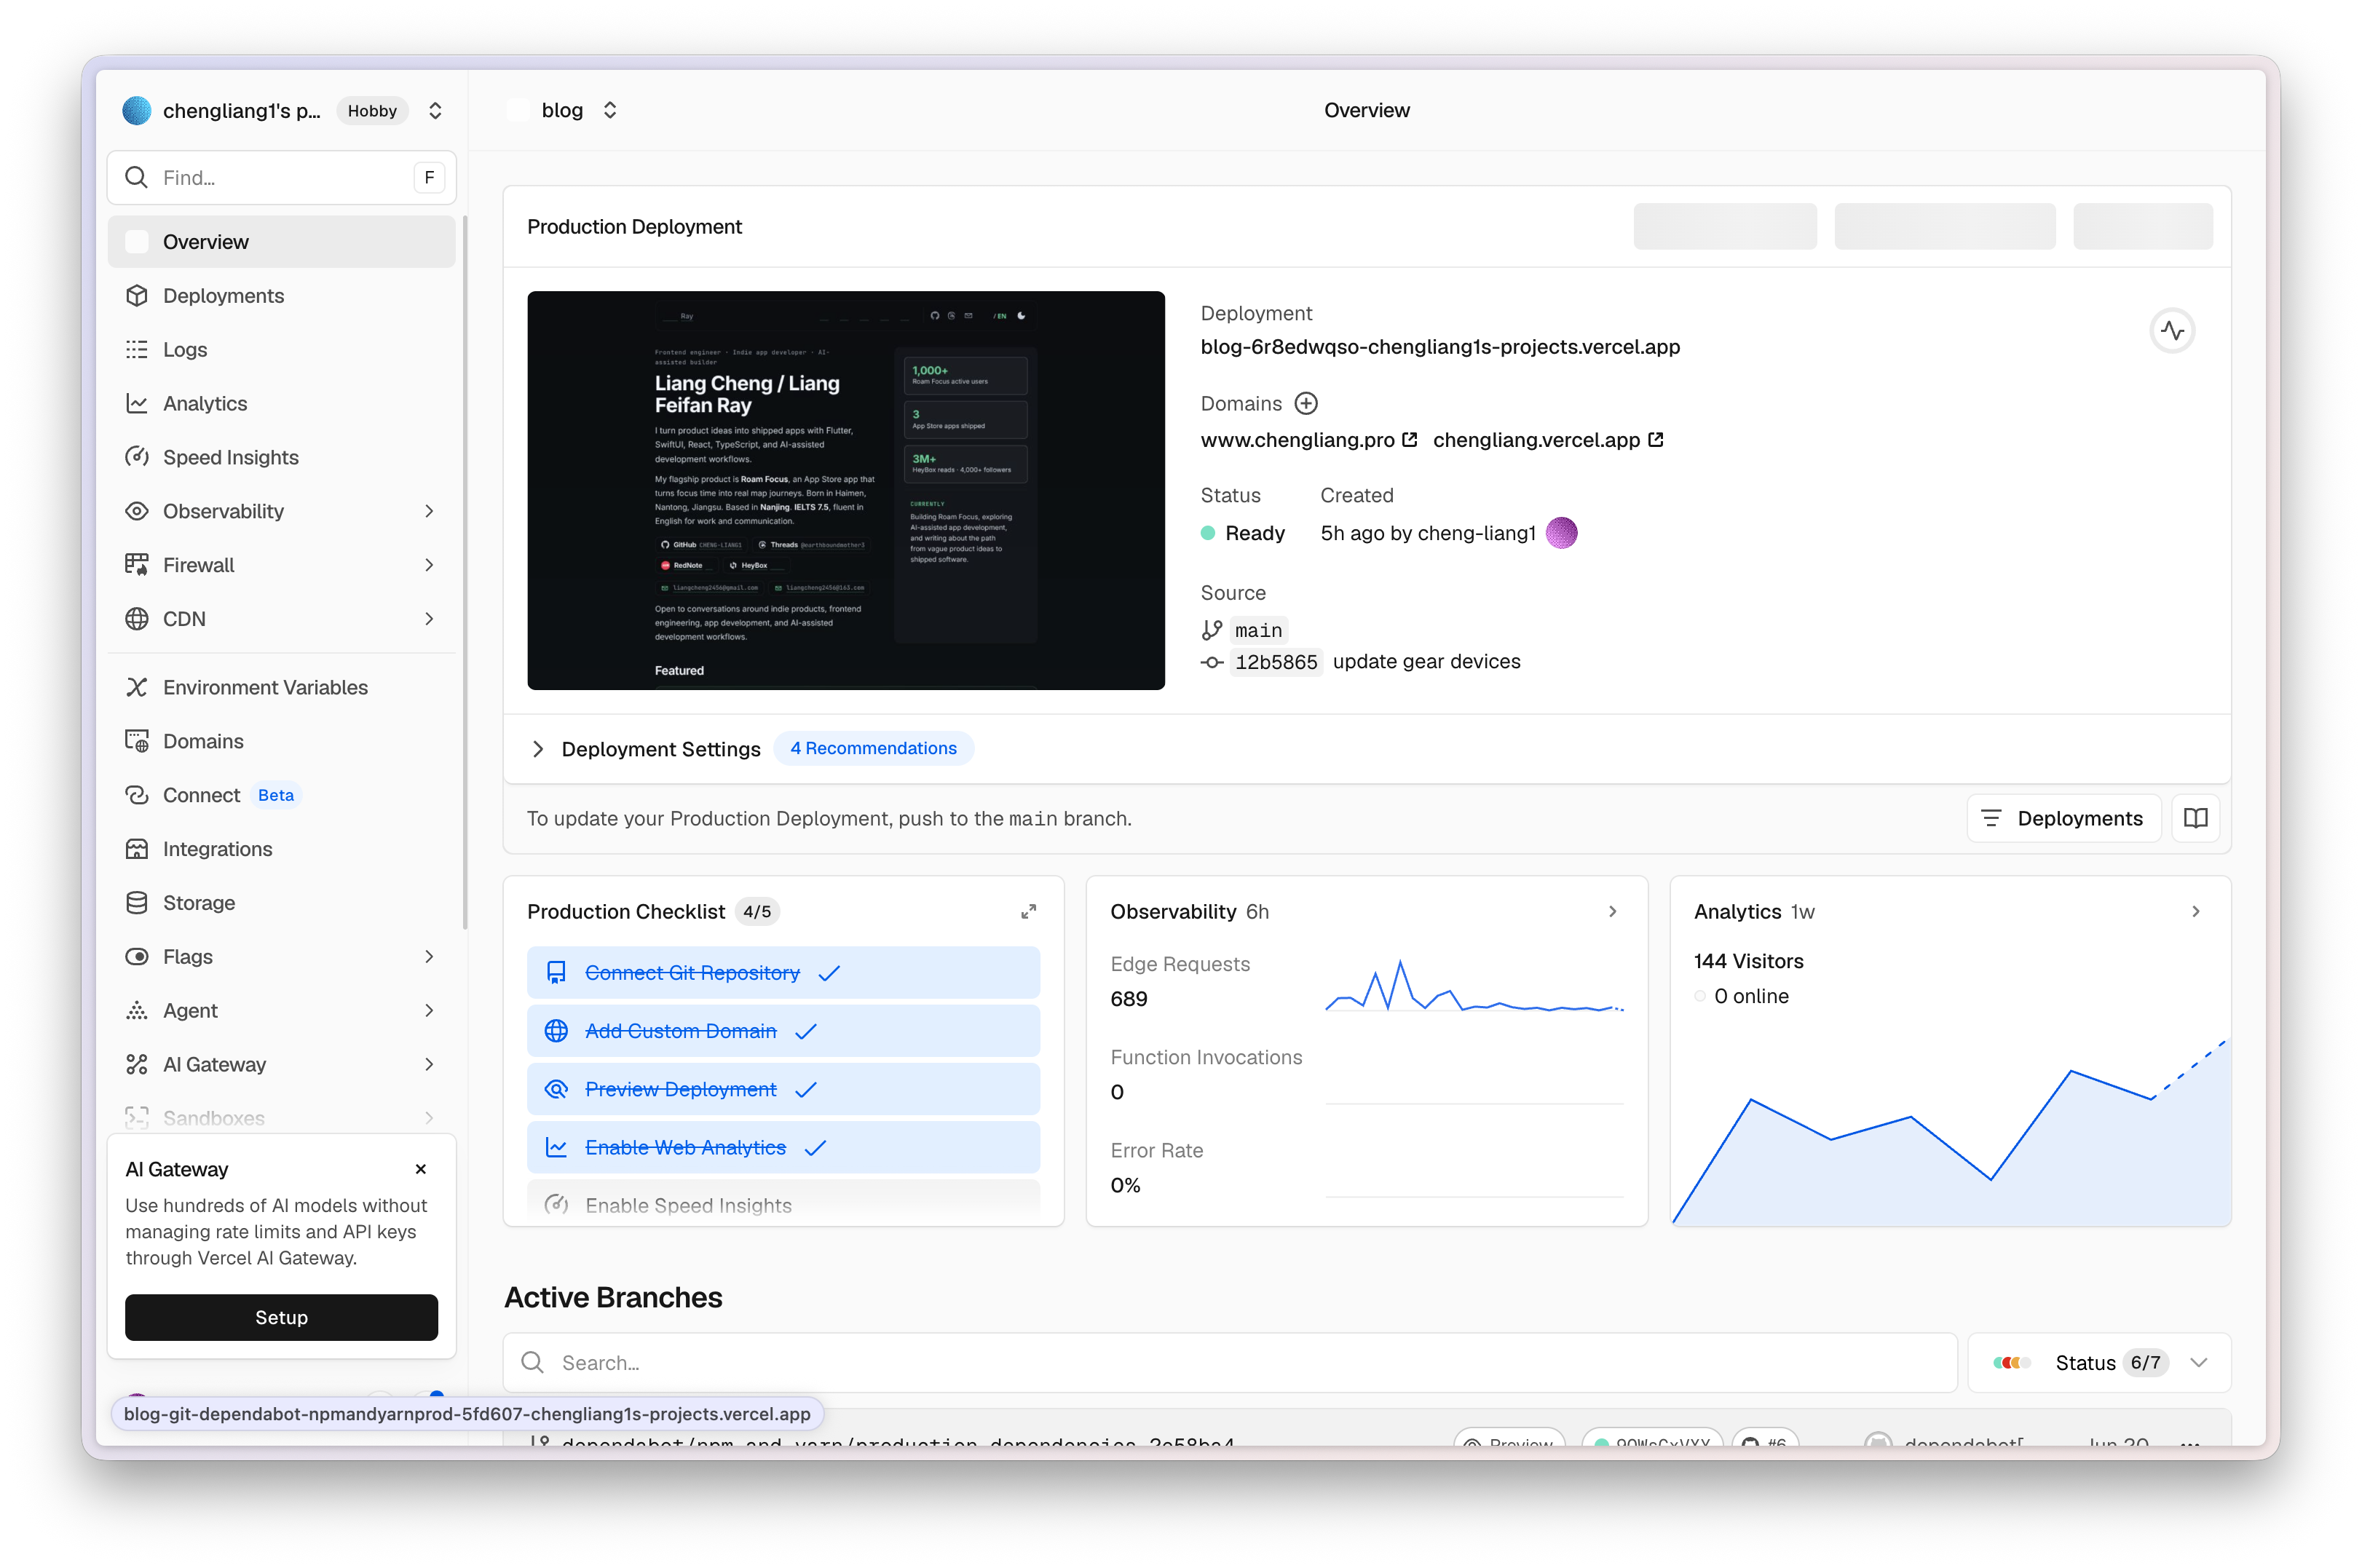Open the blog project switcher
This screenshot has height=1568, width=2362.
pyautogui.click(x=610, y=111)
